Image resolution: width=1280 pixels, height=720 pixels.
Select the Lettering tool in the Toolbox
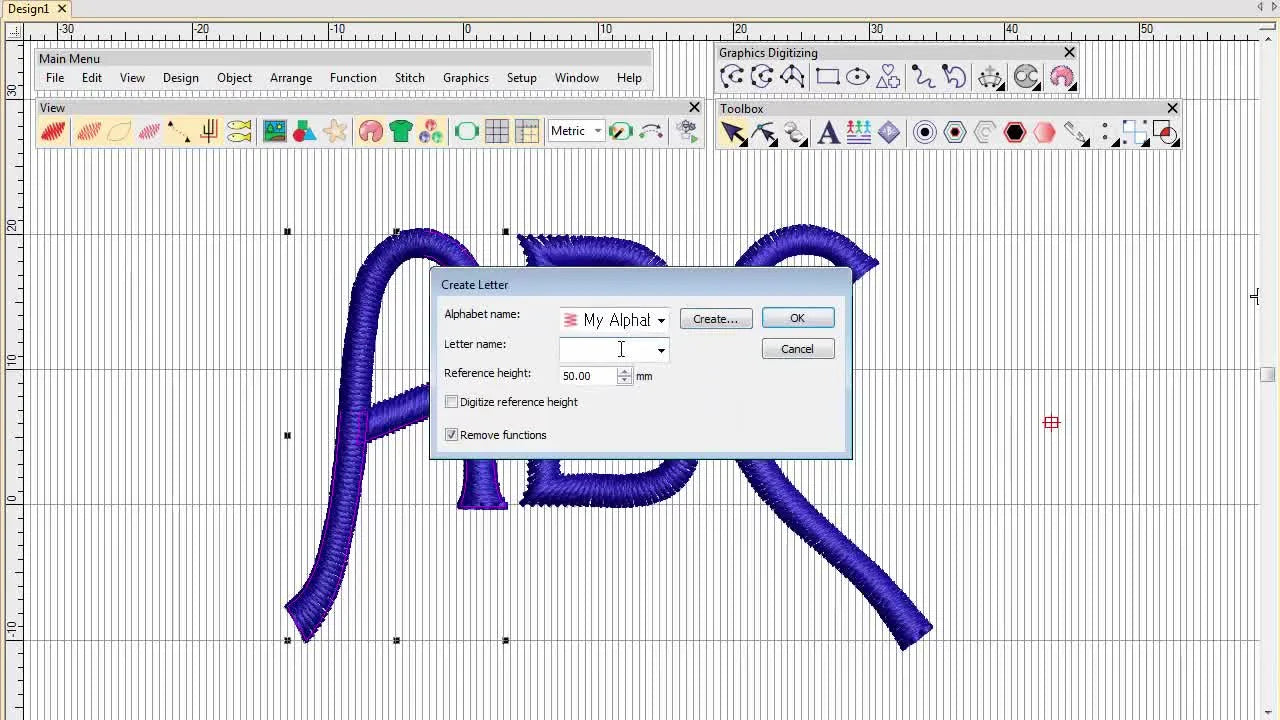[x=828, y=132]
